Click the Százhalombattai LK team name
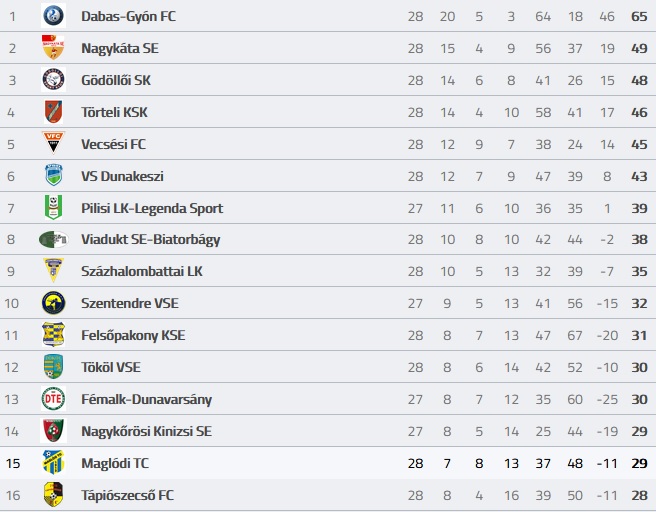Screen dimensions: 656x512 pyautogui.click(x=142, y=271)
